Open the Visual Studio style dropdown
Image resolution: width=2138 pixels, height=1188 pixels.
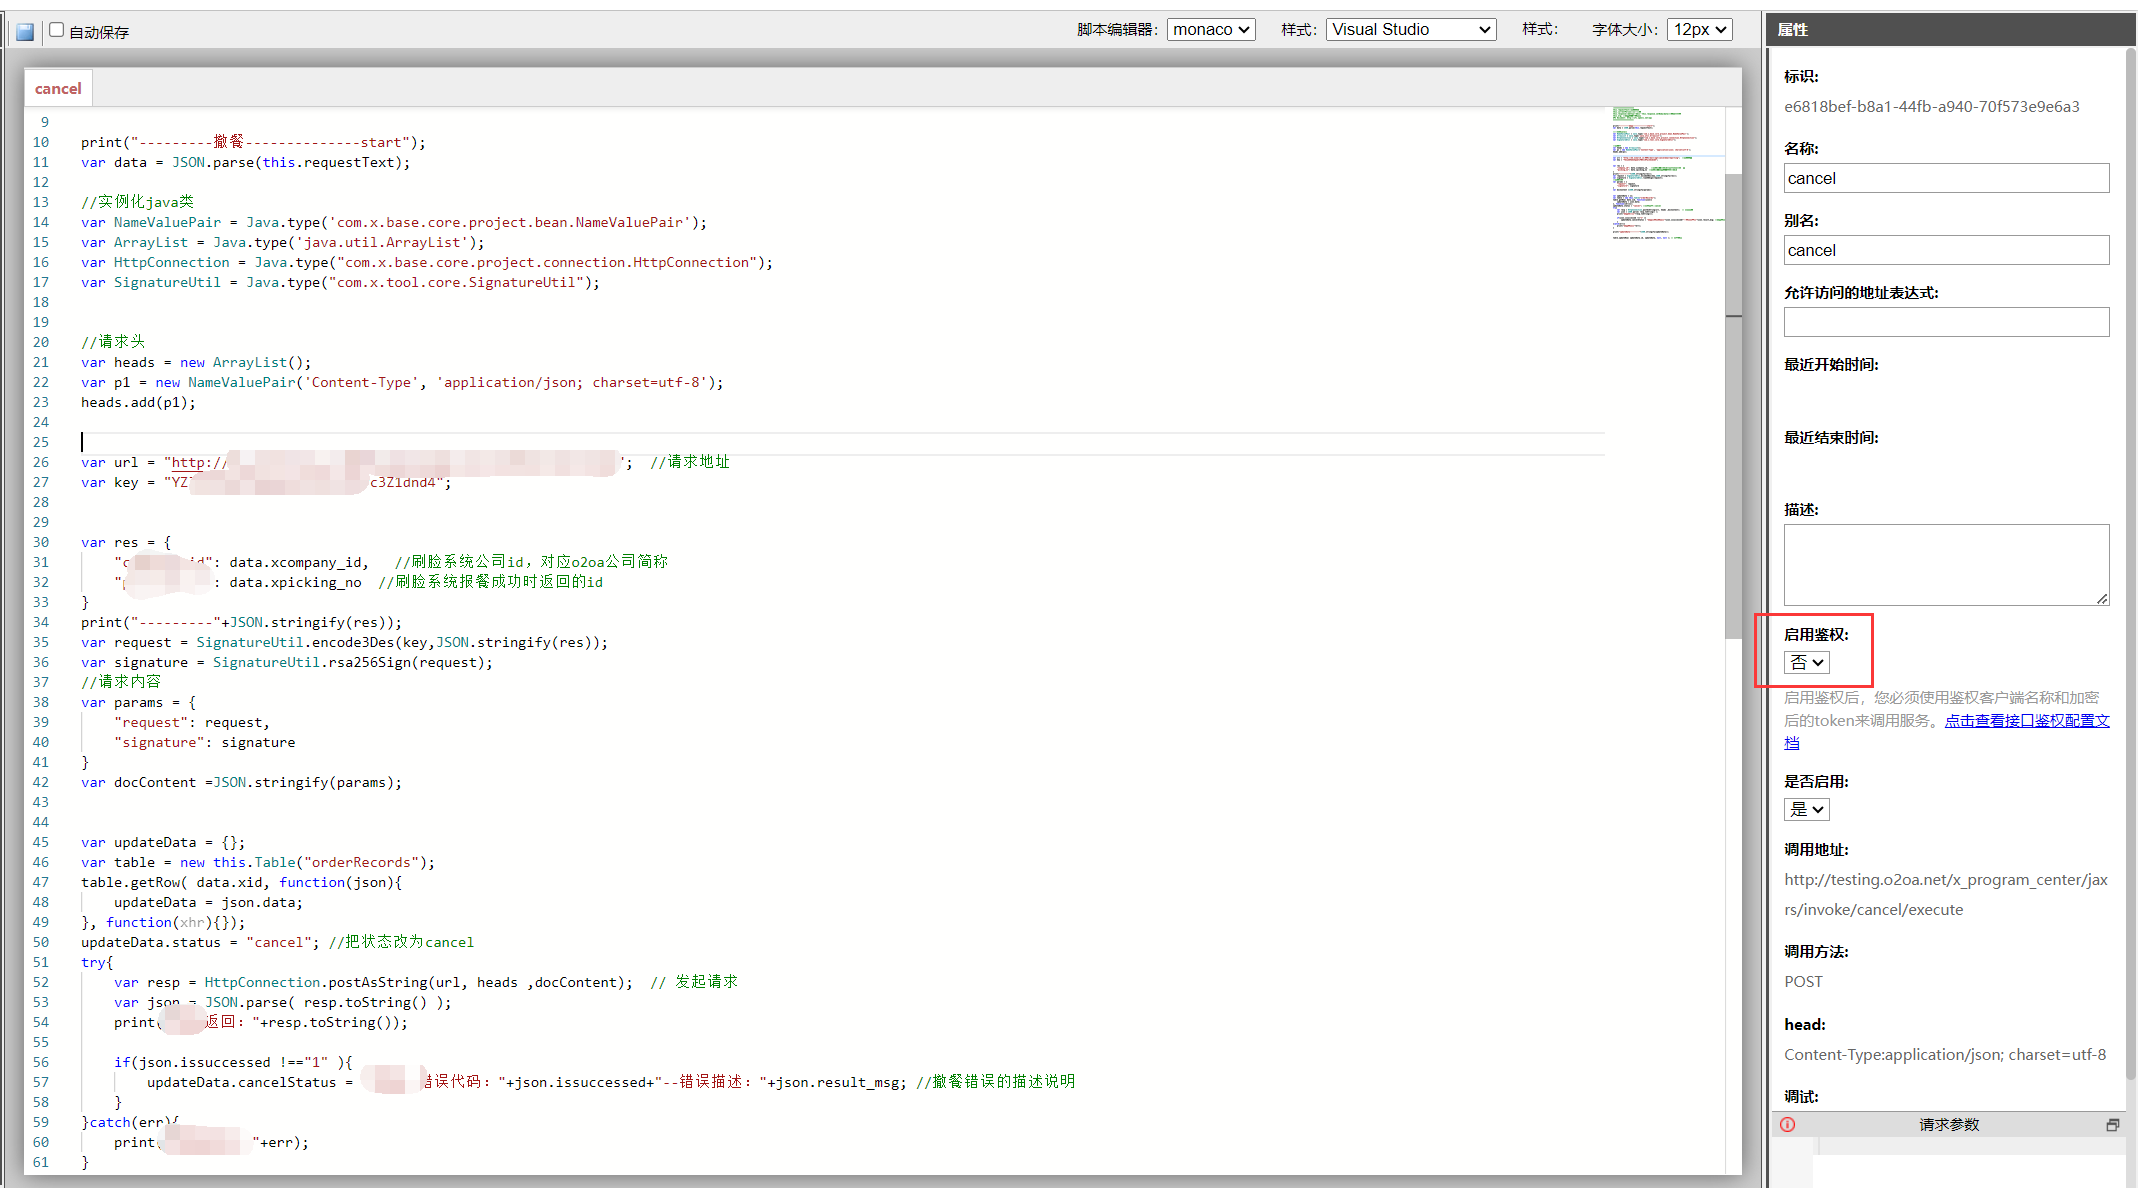pyautogui.click(x=1410, y=30)
